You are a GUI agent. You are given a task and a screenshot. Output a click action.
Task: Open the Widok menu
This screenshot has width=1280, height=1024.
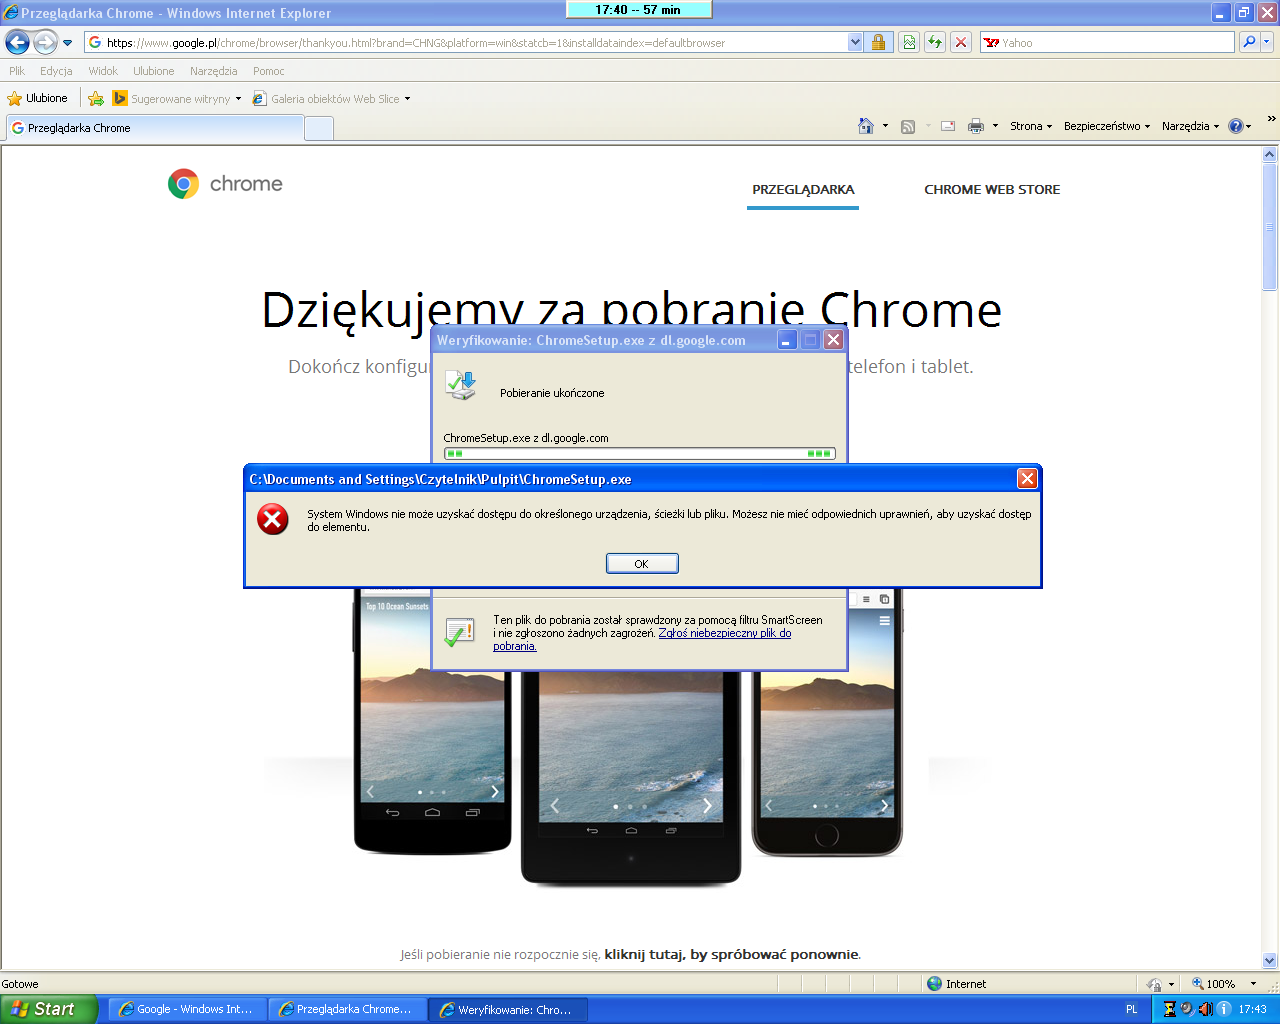pyautogui.click(x=103, y=71)
